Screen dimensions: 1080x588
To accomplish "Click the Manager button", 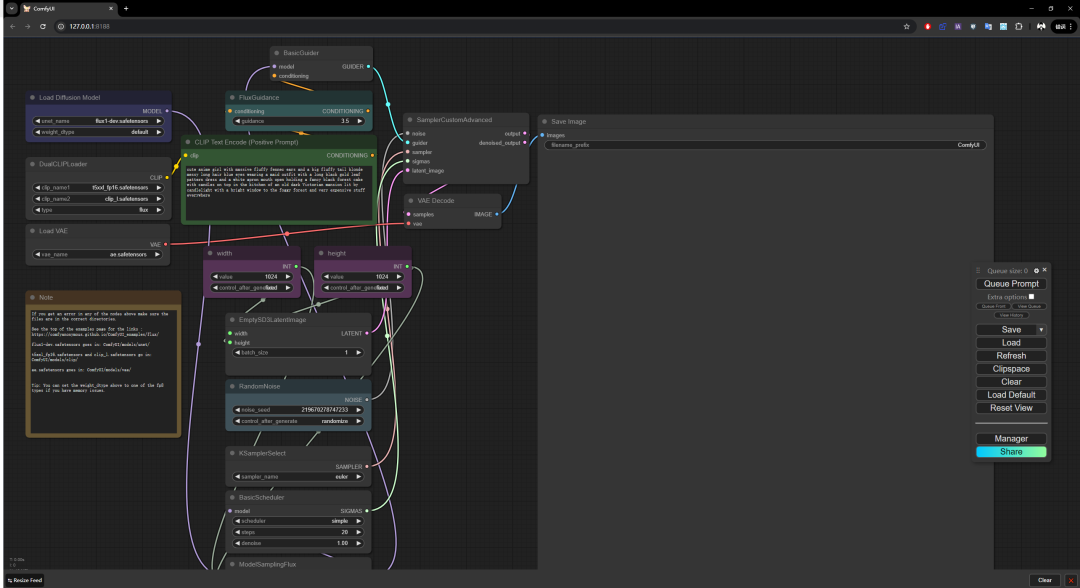I will [1011, 439].
